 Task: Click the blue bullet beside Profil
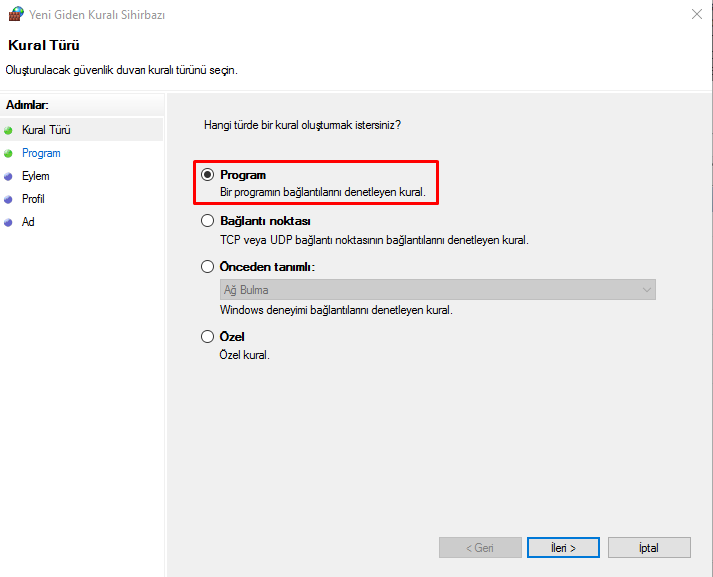pos(9,199)
